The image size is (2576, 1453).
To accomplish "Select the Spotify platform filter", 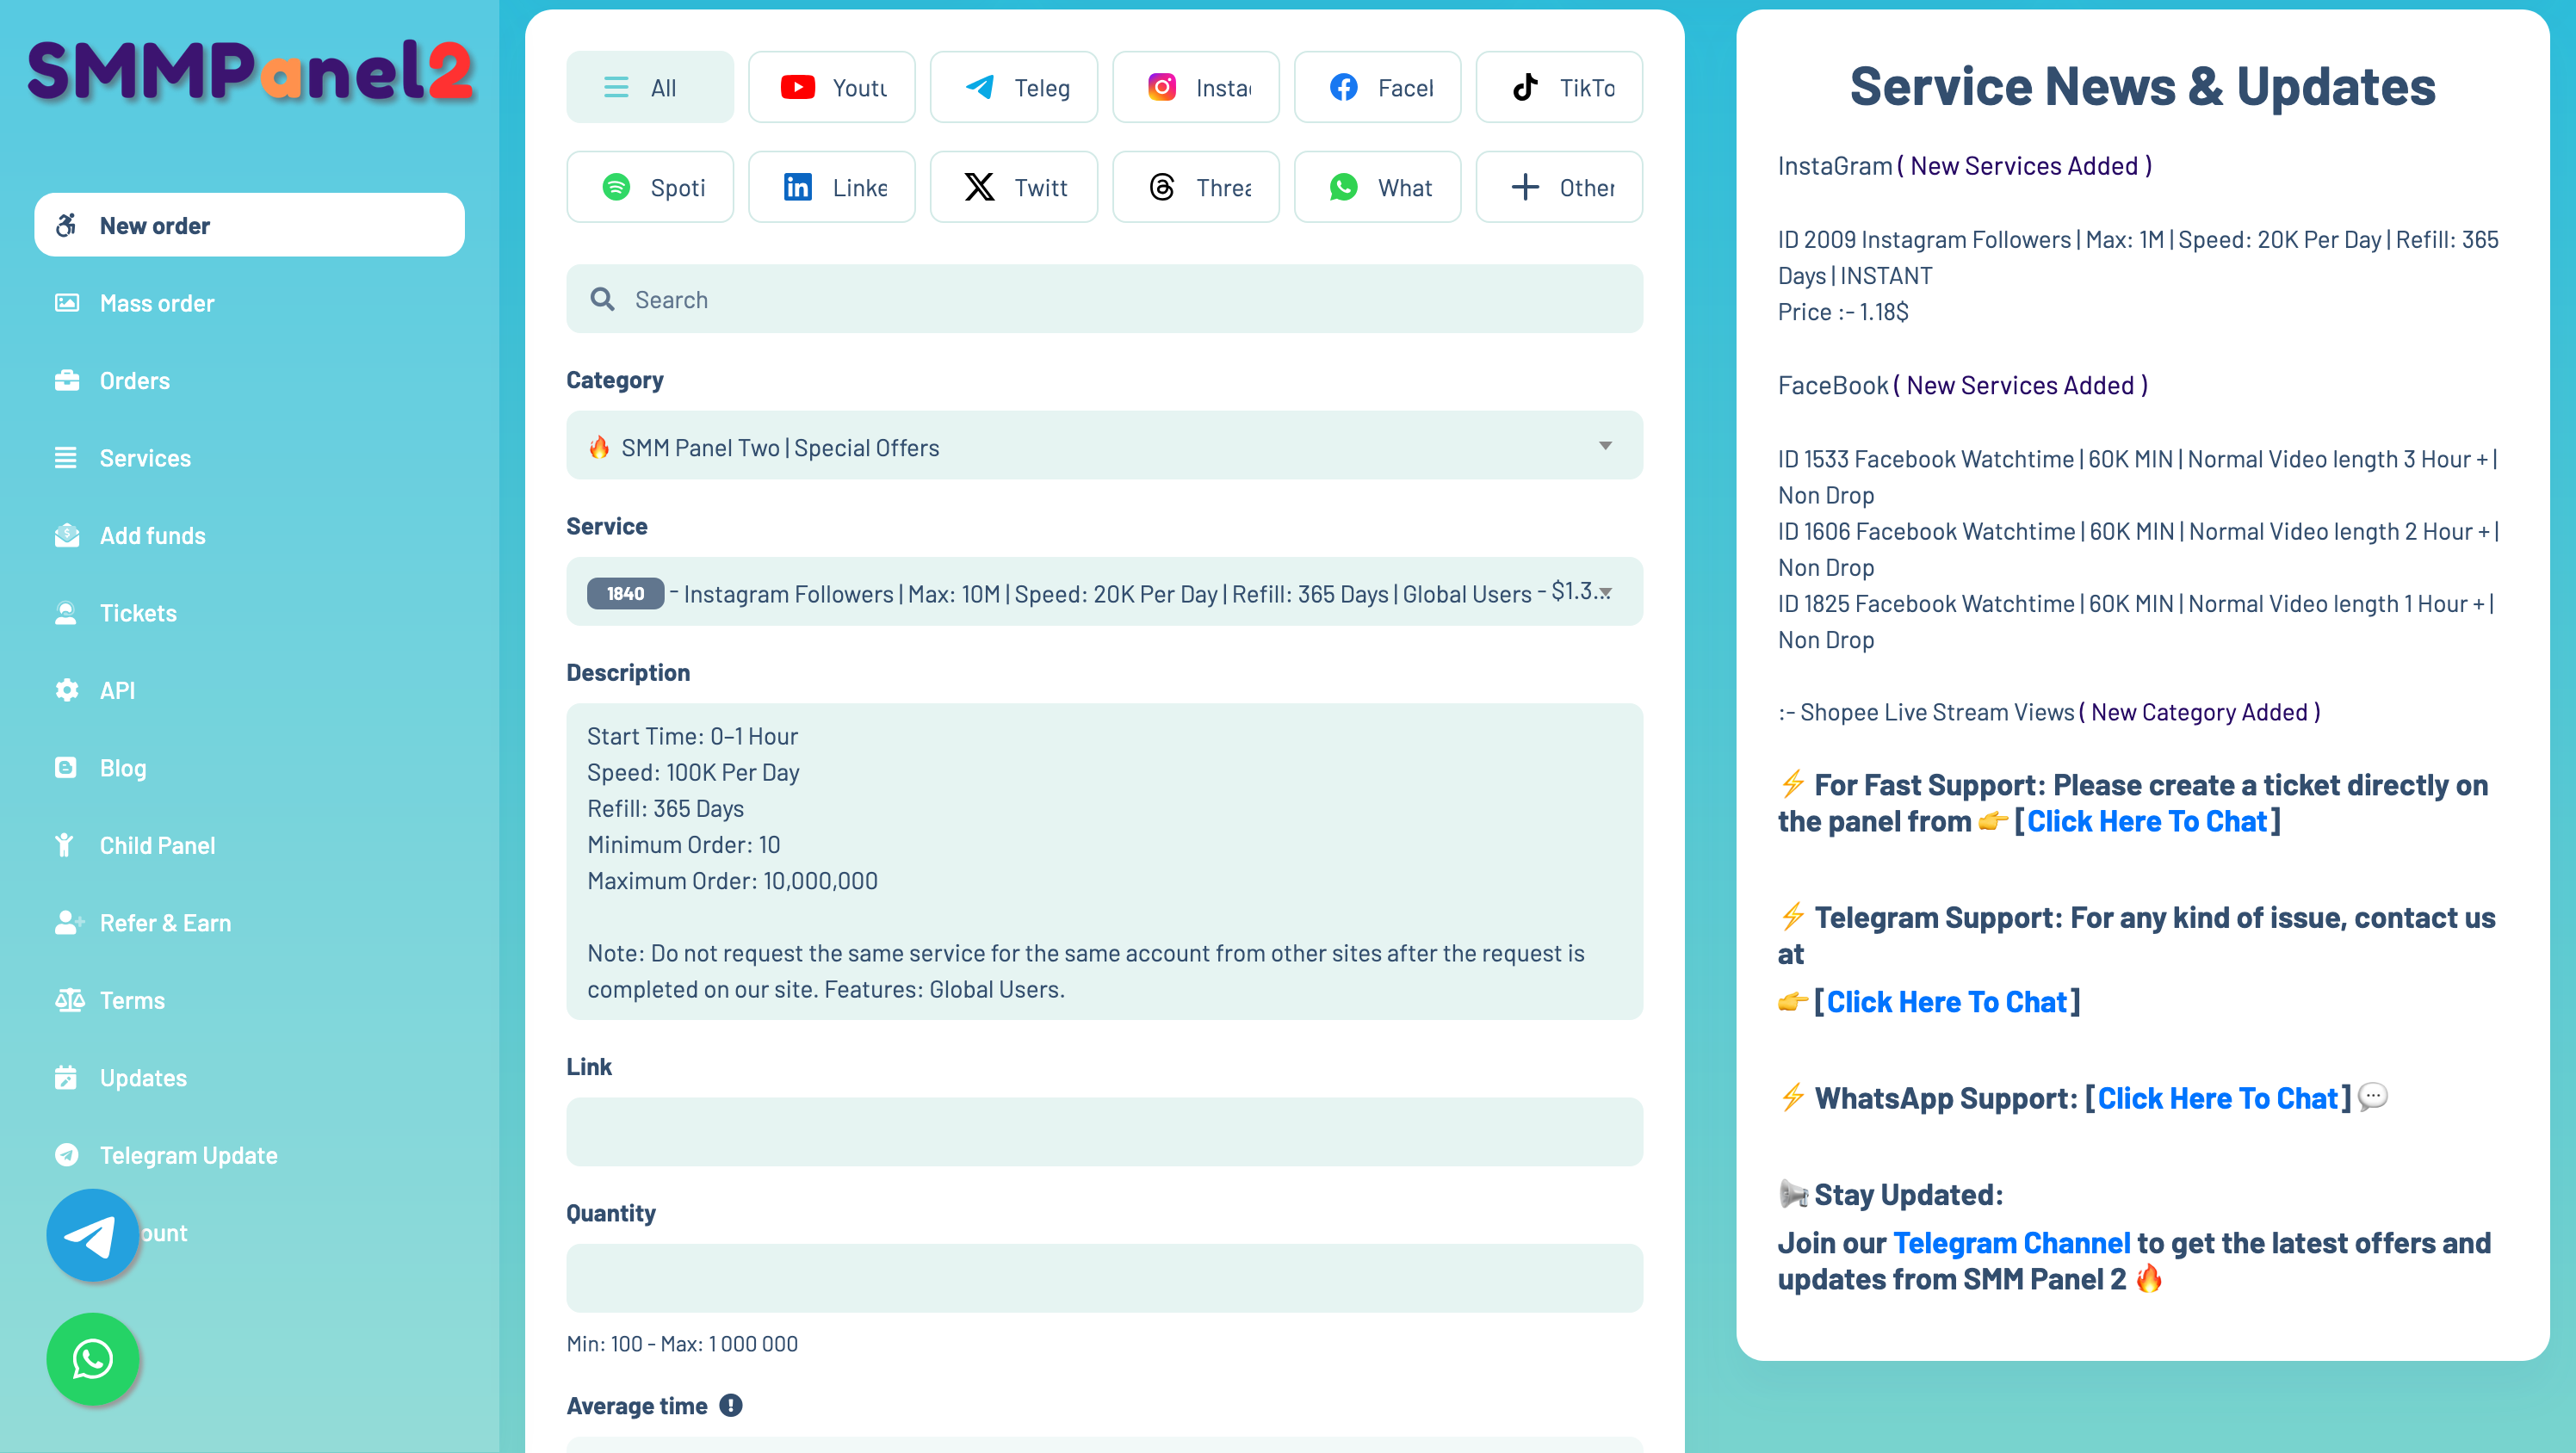I will [649, 187].
